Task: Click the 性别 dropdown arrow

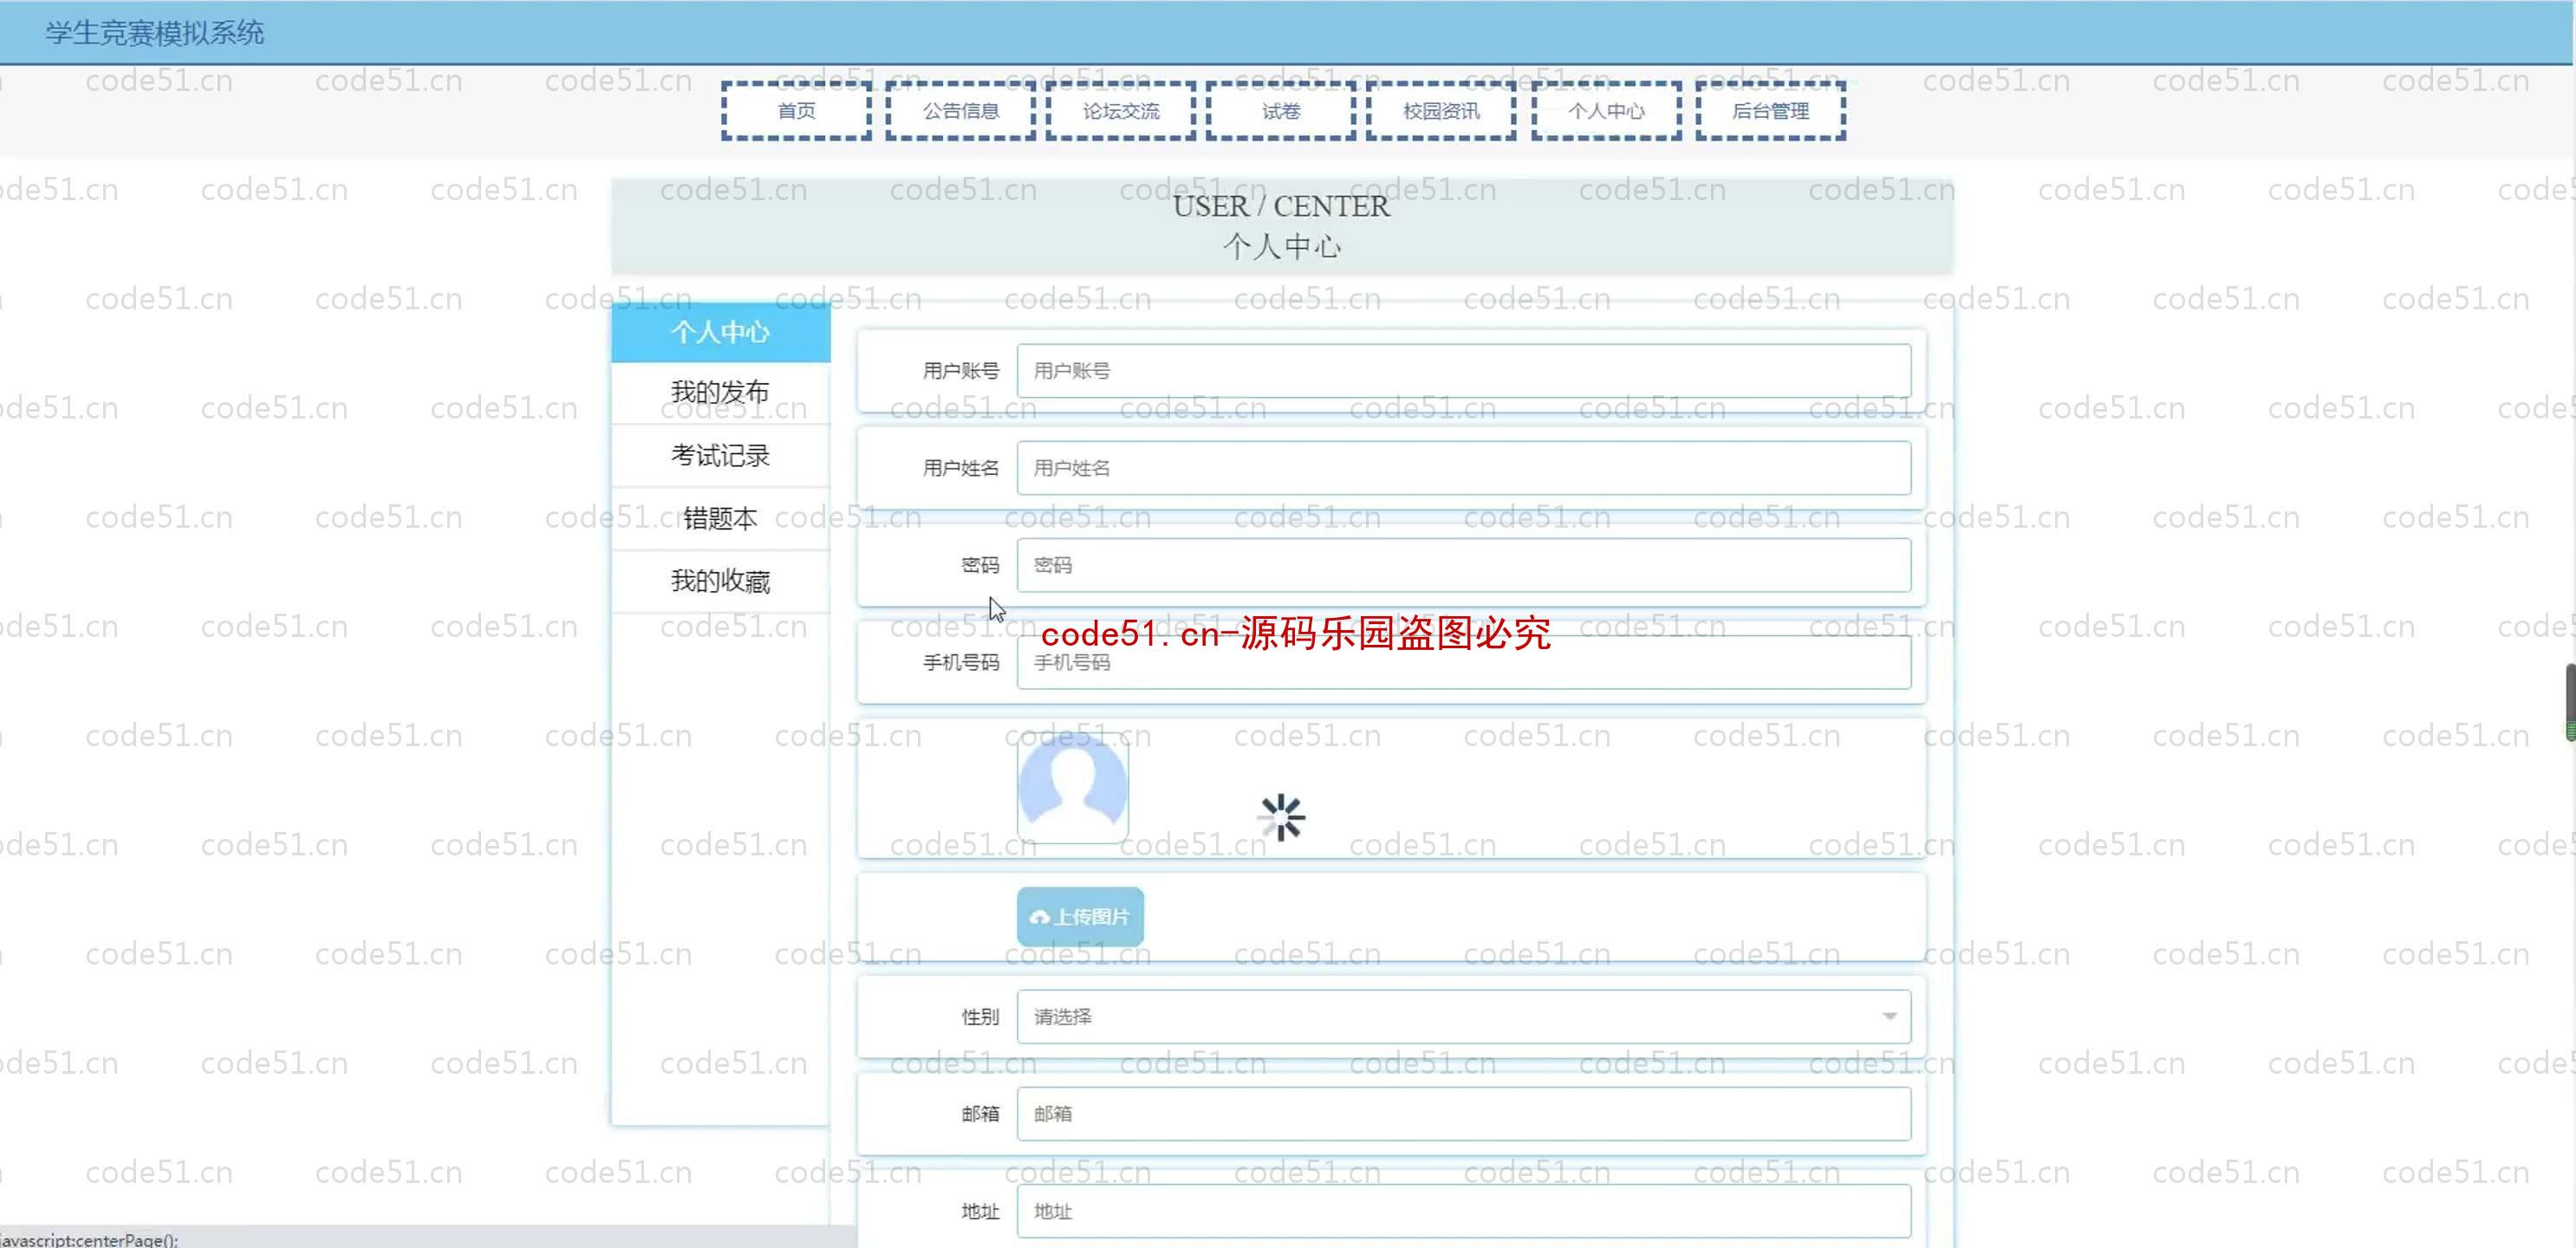Action: point(1889,1016)
